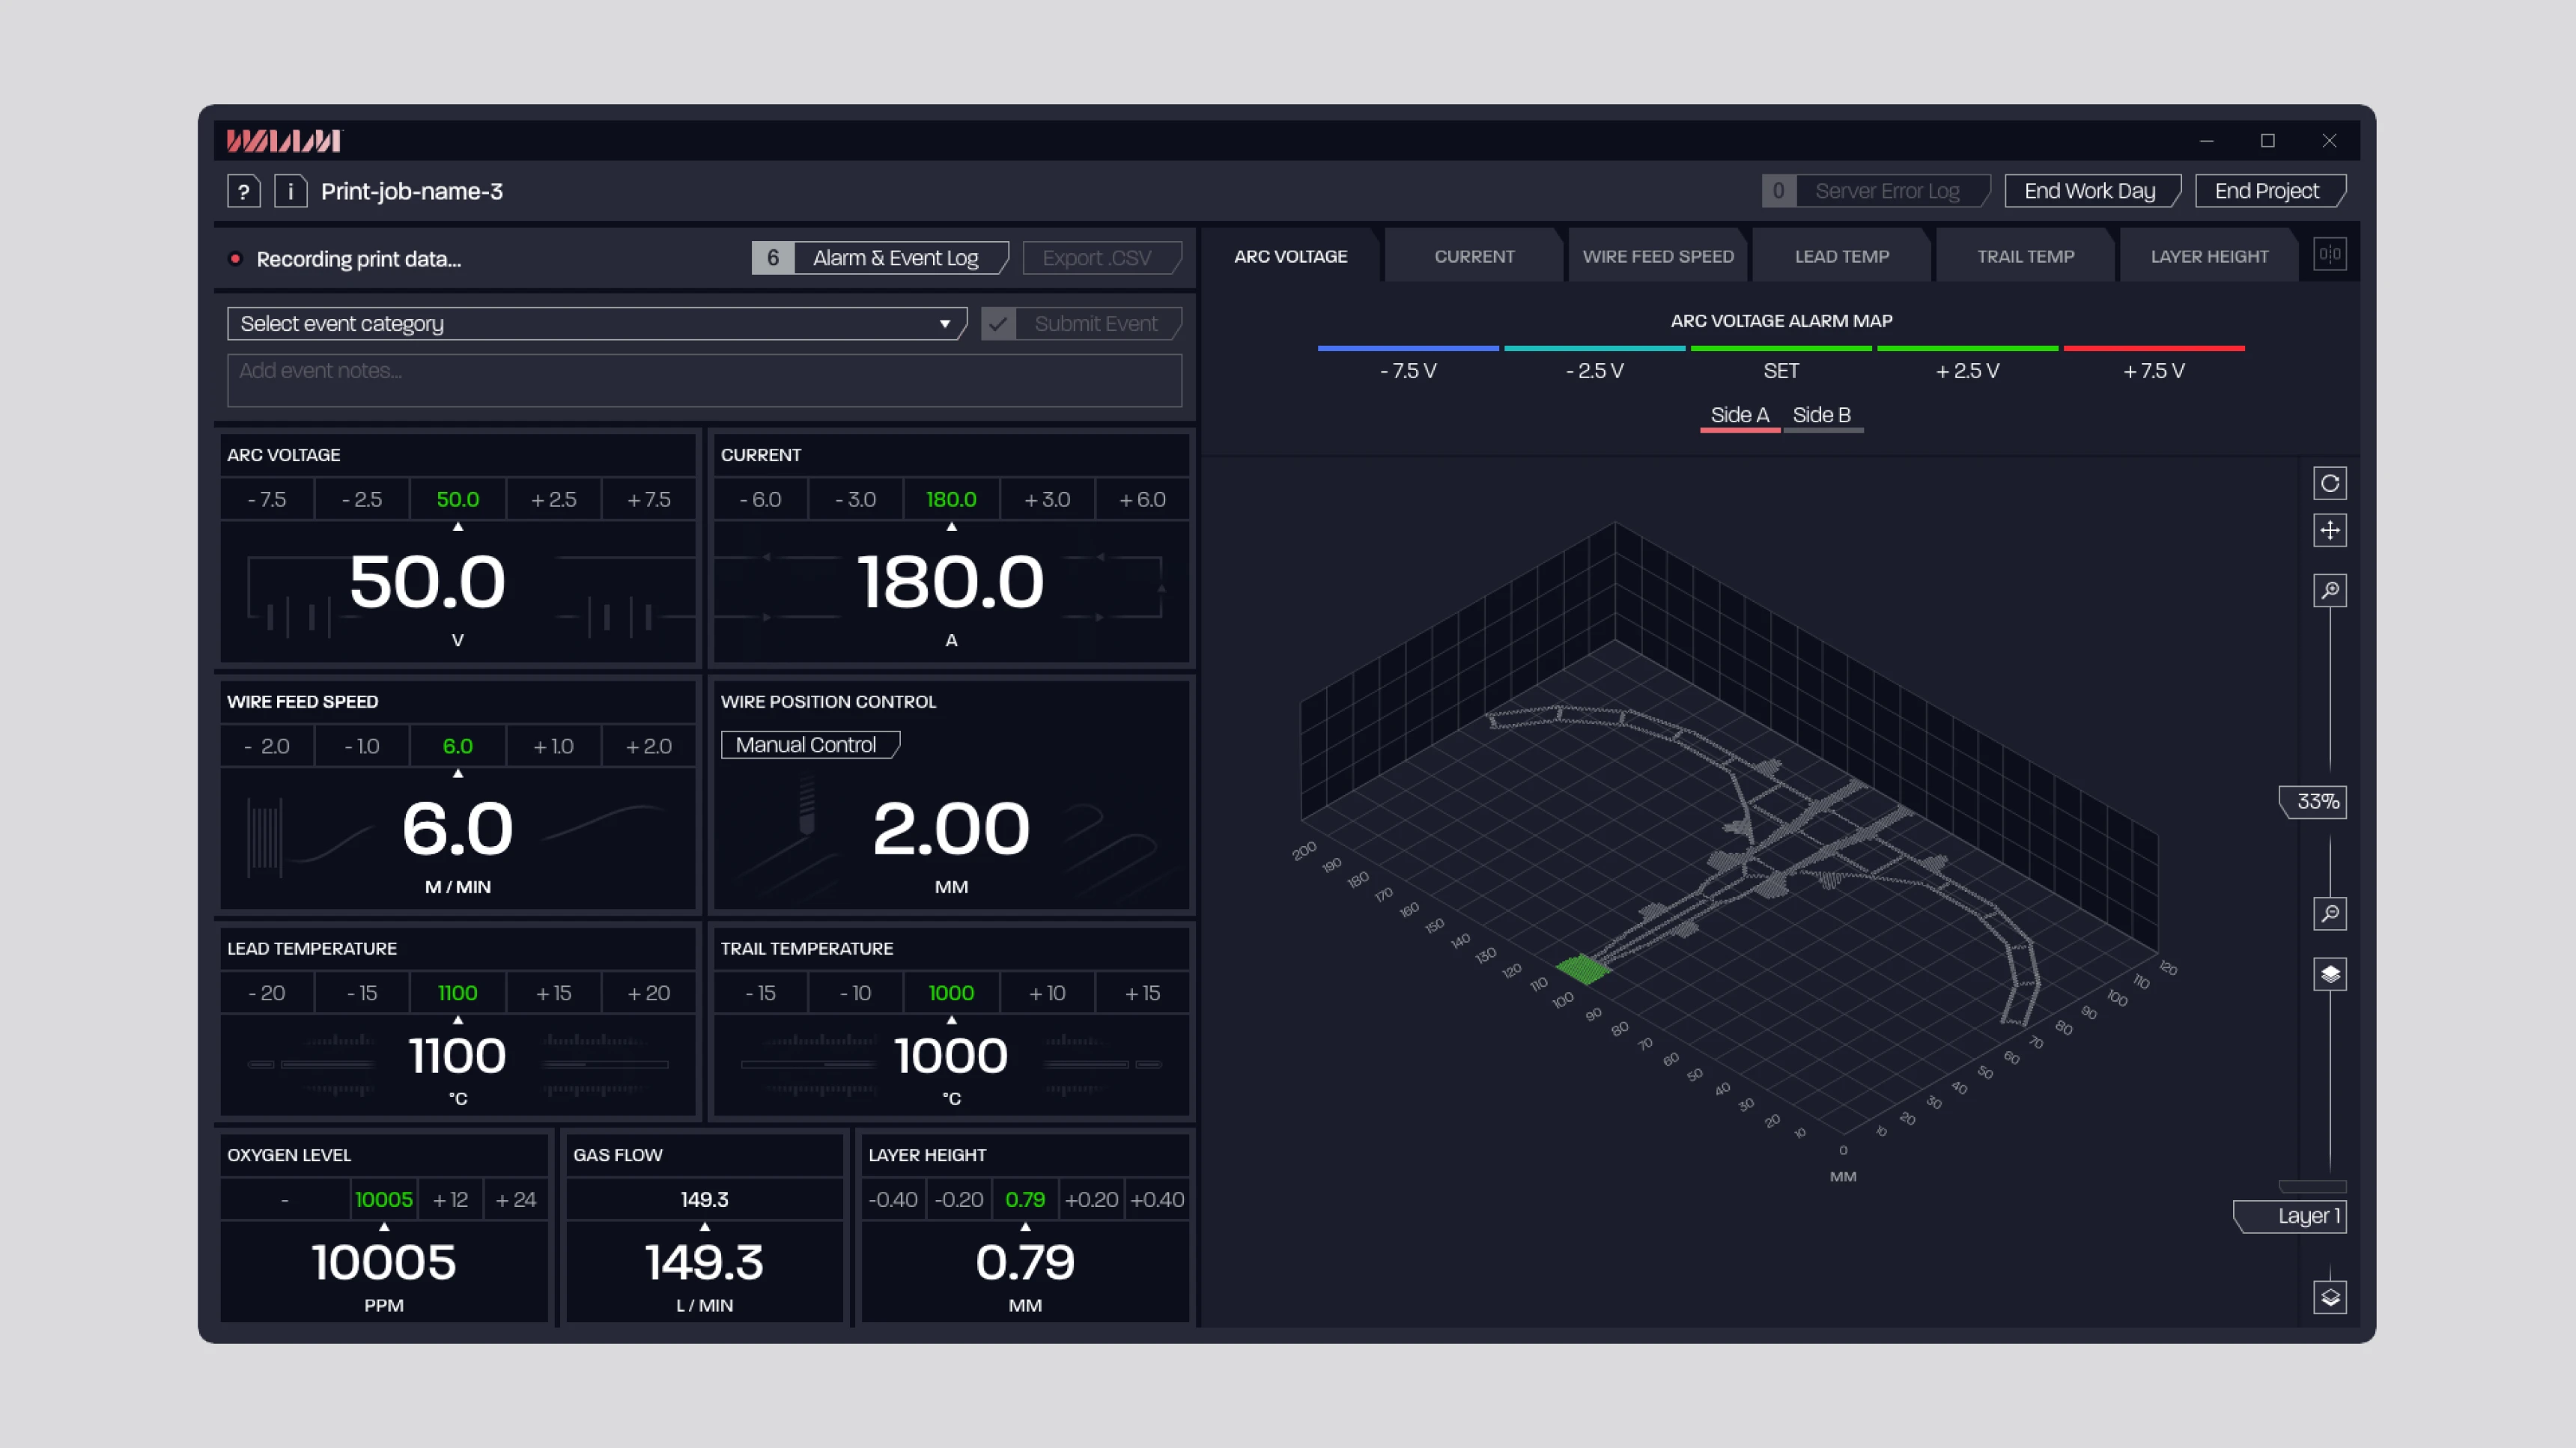Open the Alarm & Event Log

point(896,257)
